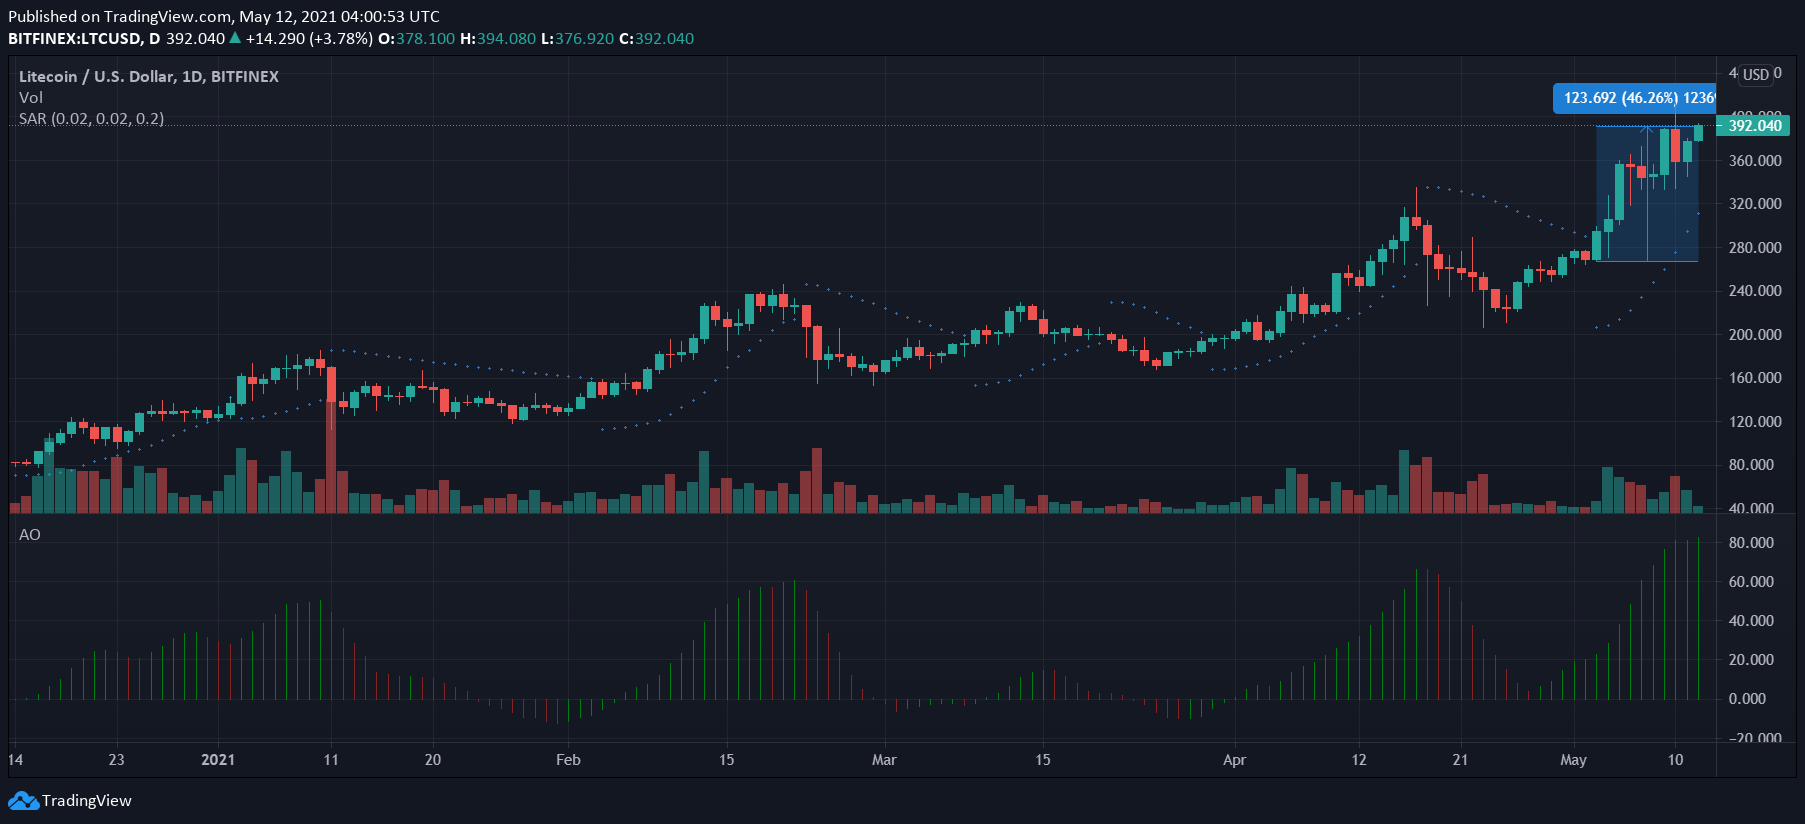This screenshot has width=1805, height=824.
Task: Click the 320.000 price axis label
Action: pyautogui.click(x=1755, y=204)
